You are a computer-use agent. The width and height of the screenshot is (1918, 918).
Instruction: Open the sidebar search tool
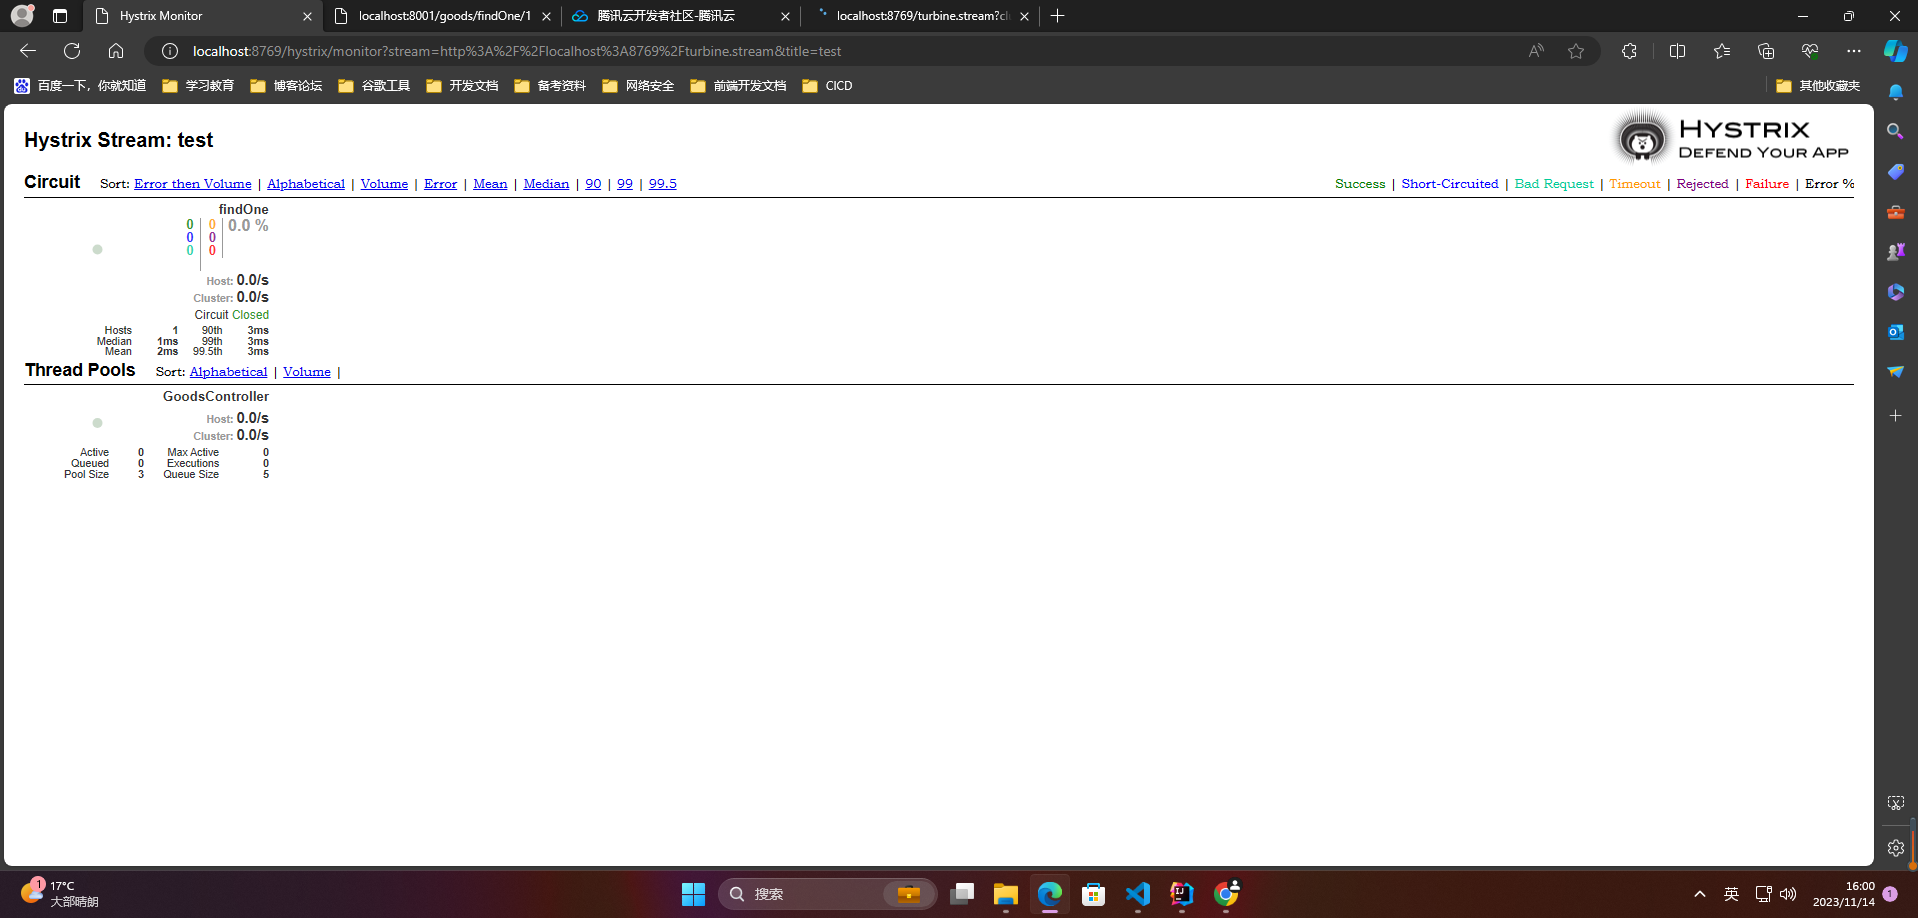(x=1895, y=132)
